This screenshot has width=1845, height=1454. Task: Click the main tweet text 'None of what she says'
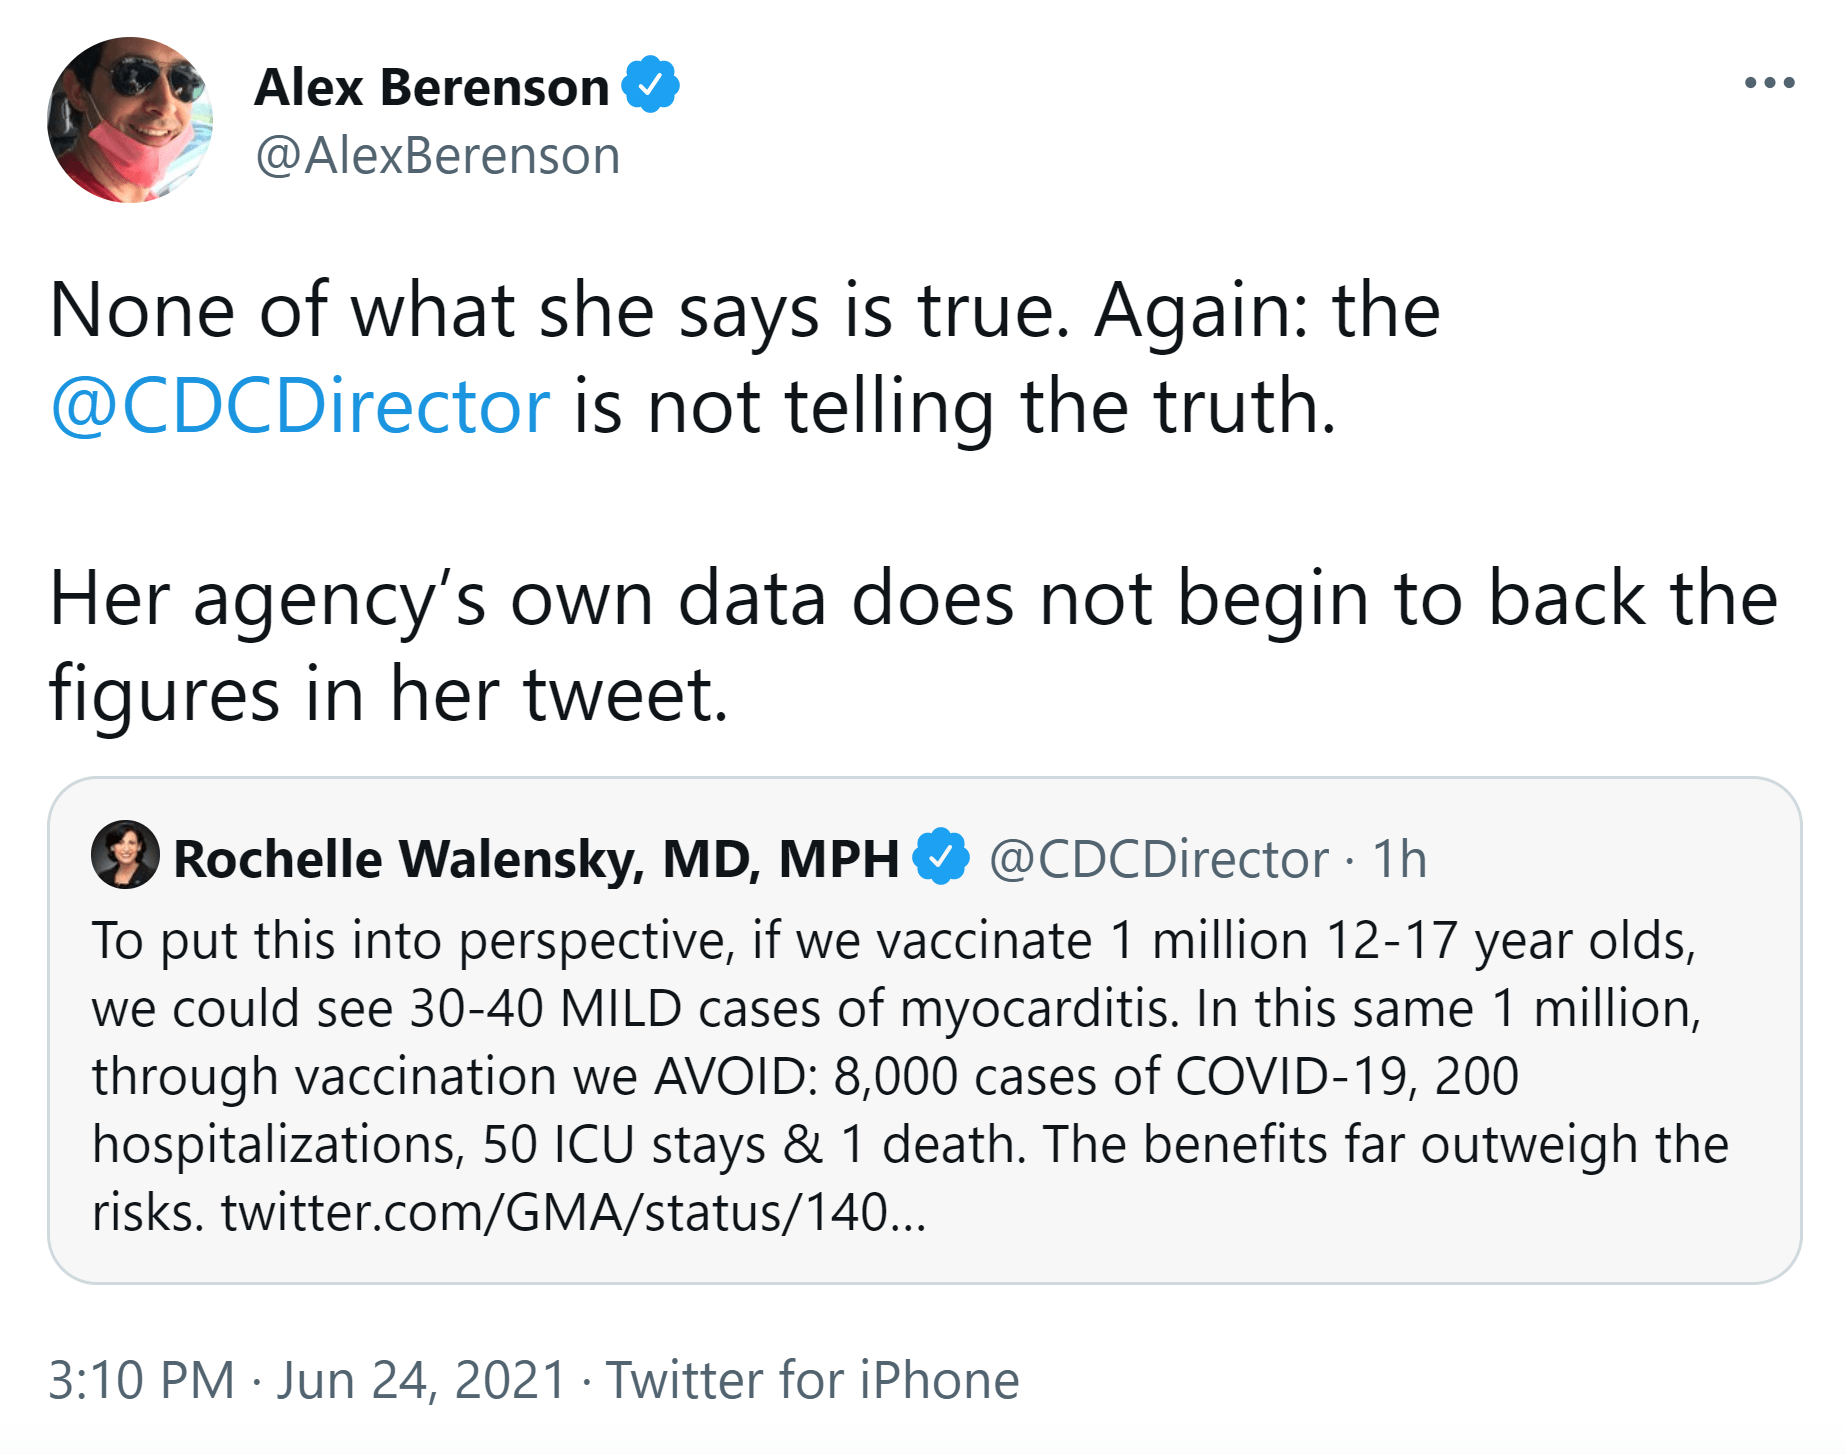click(744, 358)
